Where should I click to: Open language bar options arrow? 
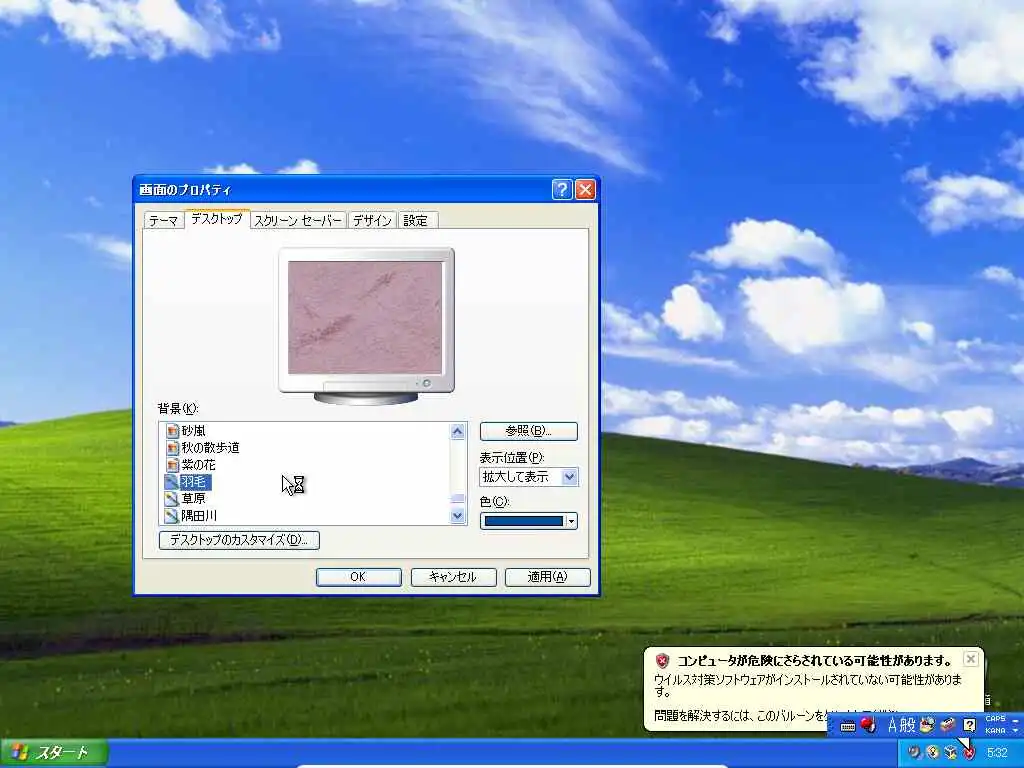1016,730
